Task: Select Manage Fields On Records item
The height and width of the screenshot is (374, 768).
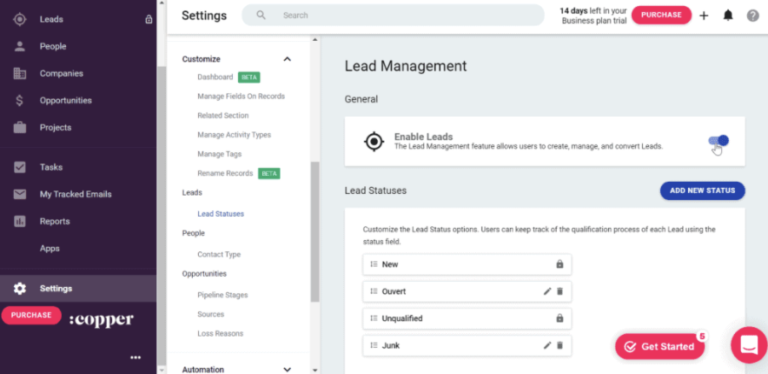Action: 241,96
